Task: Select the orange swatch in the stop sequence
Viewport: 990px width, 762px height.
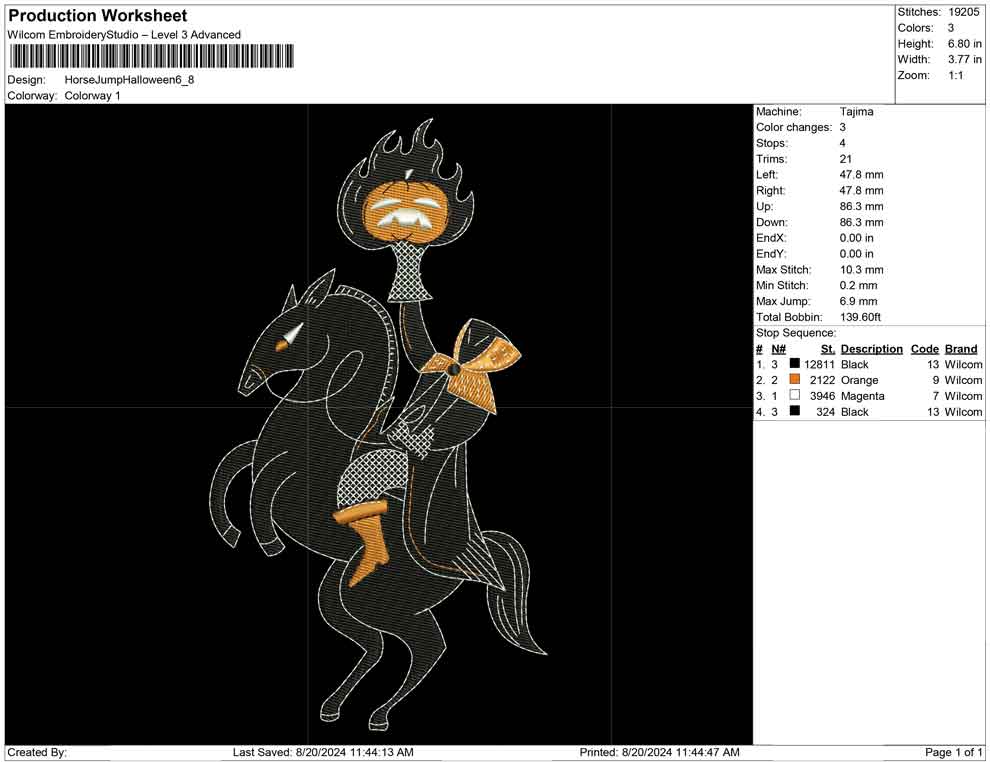Action: [794, 380]
